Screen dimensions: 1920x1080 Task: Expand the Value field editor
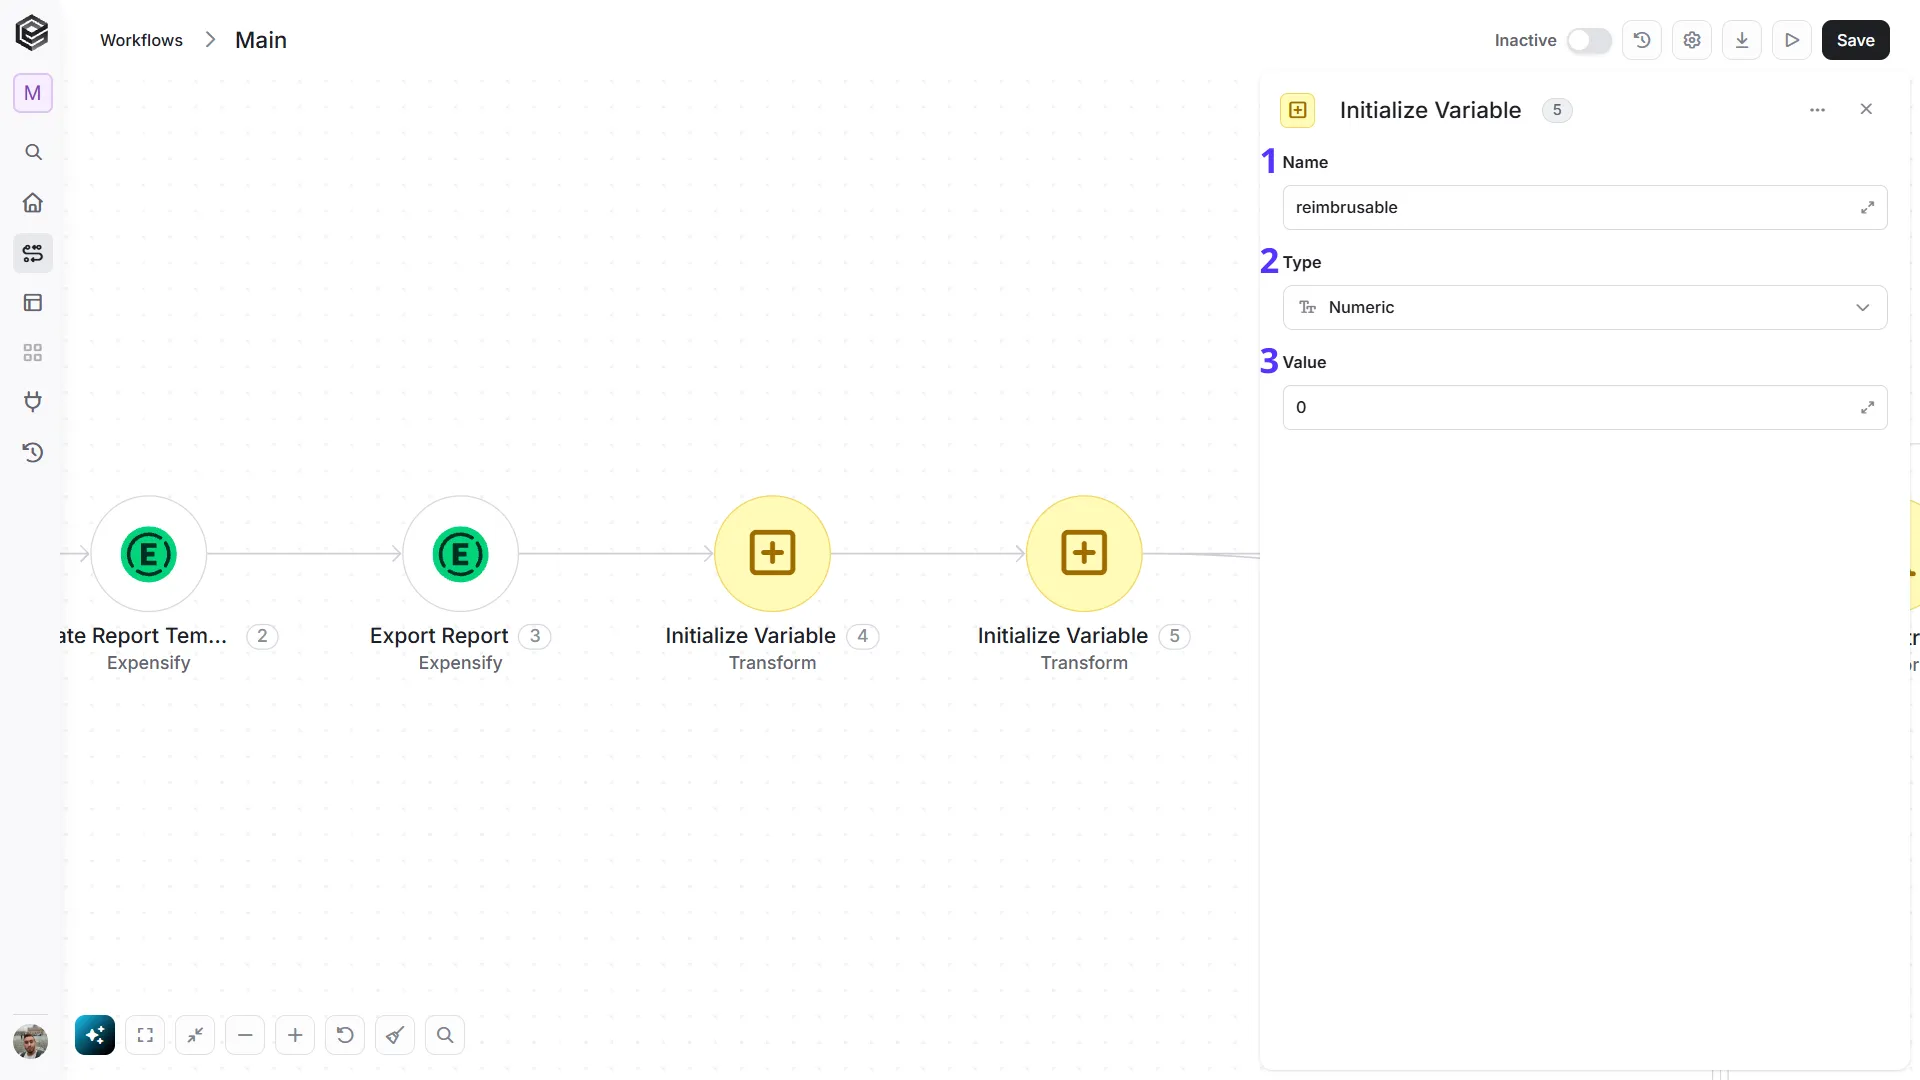coord(1867,408)
